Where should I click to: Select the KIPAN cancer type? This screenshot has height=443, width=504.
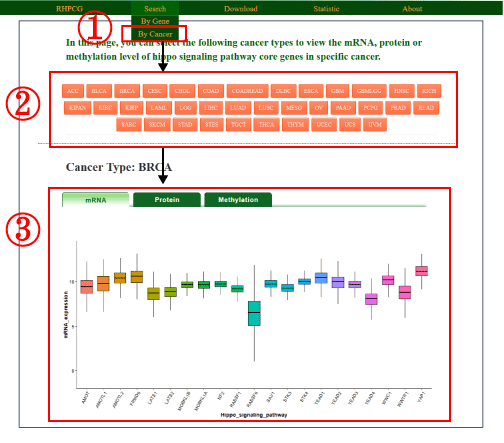tap(77, 108)
